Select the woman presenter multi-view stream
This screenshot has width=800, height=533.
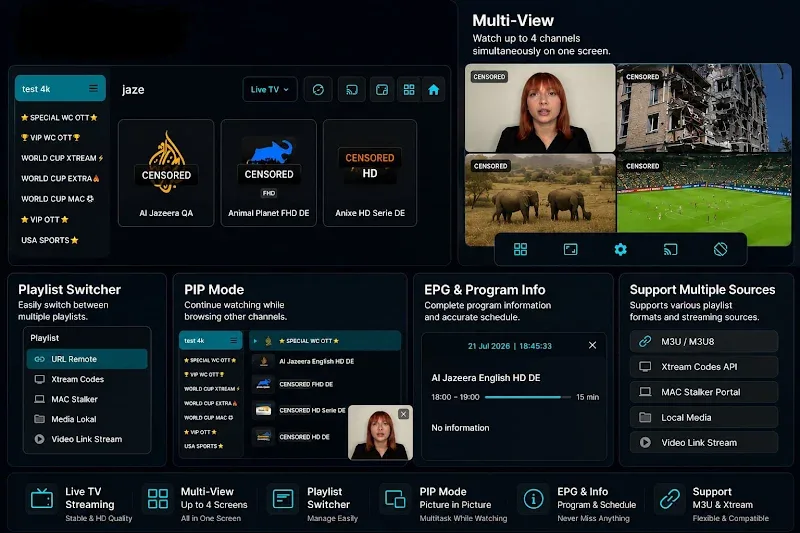coord(540,108)
